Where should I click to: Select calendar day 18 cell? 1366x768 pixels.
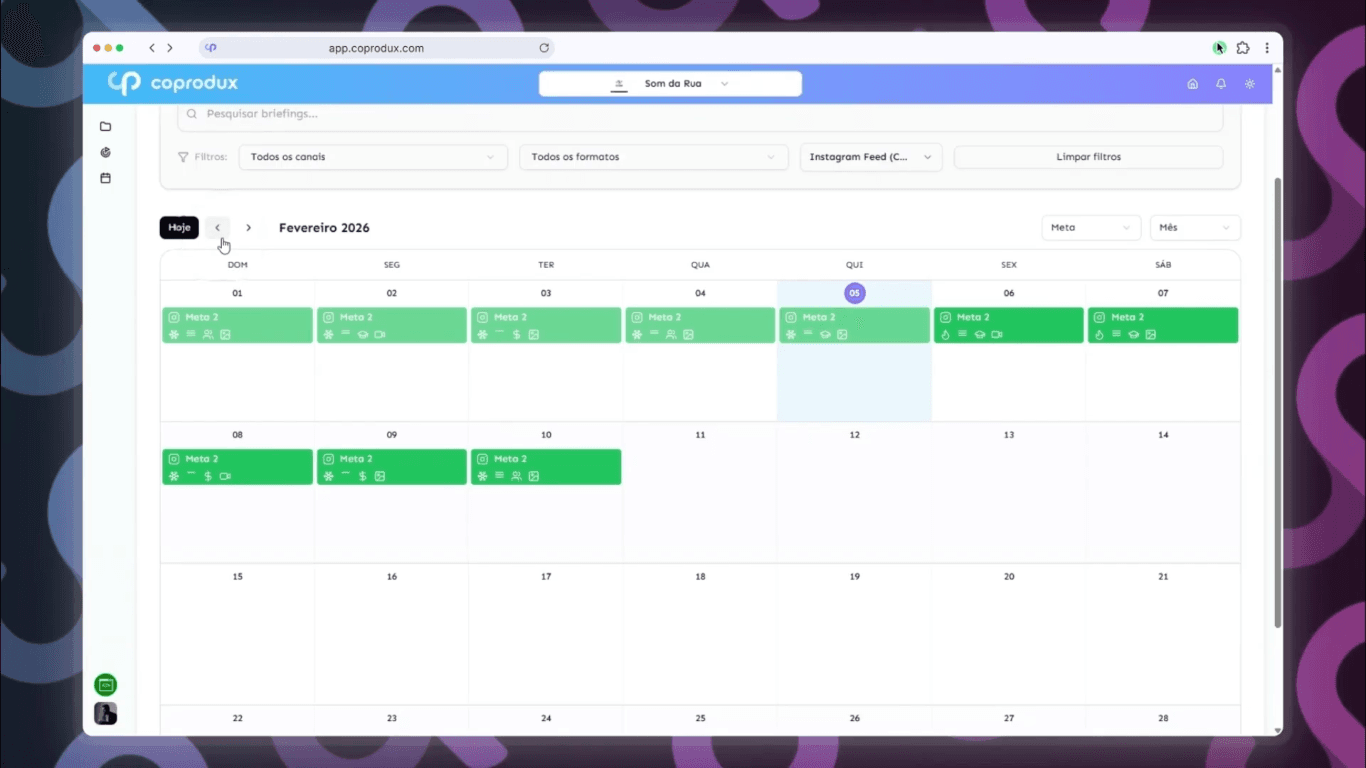(700, 634)
